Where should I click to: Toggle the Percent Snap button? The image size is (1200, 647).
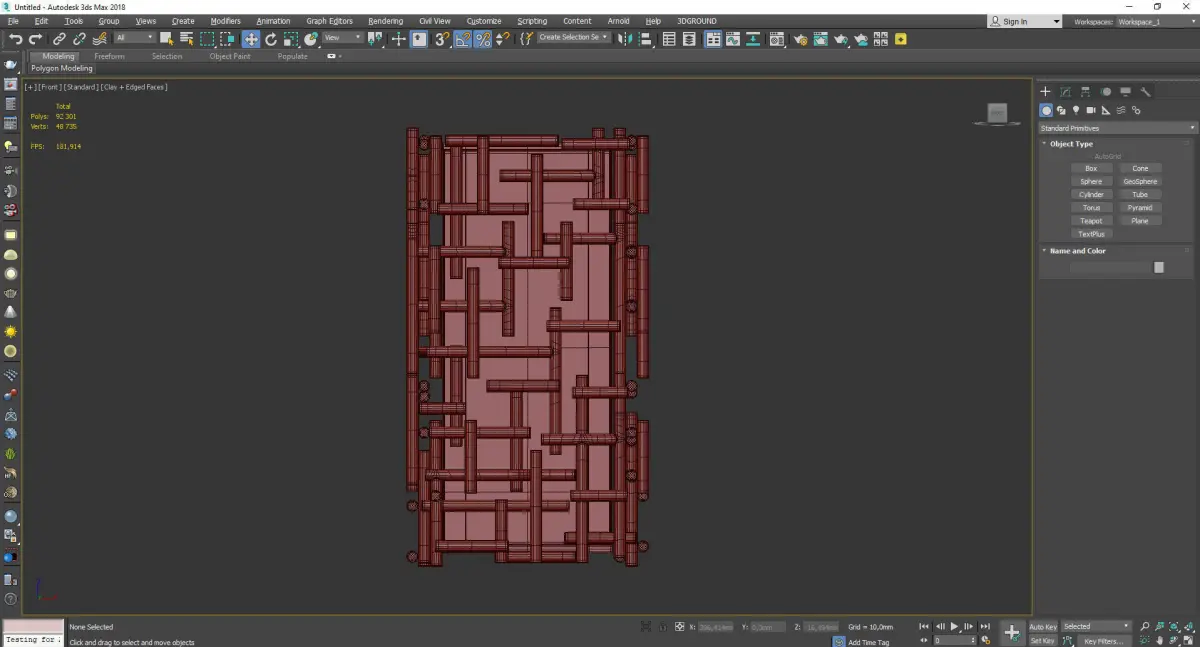pyautogui.click(x=483, y=39)
